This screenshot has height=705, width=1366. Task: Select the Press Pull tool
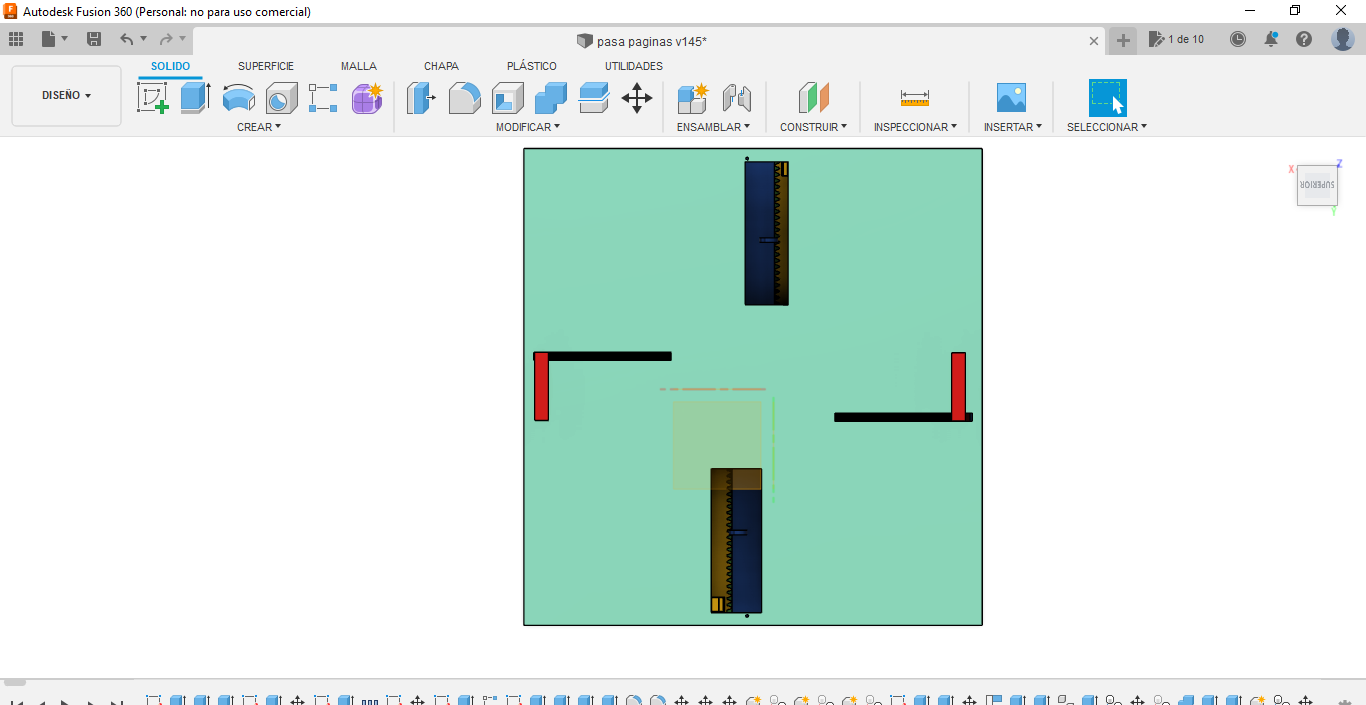tap(421, 98)
